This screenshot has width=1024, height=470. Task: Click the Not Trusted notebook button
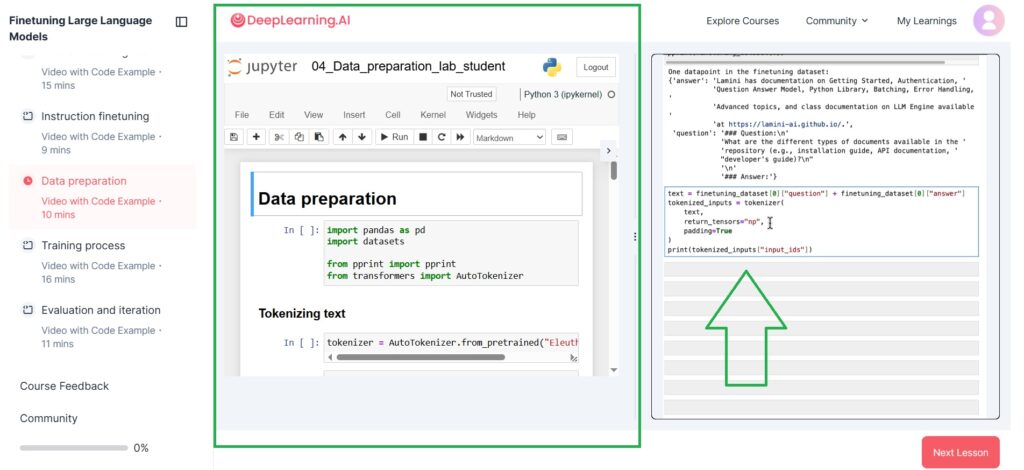(x=471, y=94)
